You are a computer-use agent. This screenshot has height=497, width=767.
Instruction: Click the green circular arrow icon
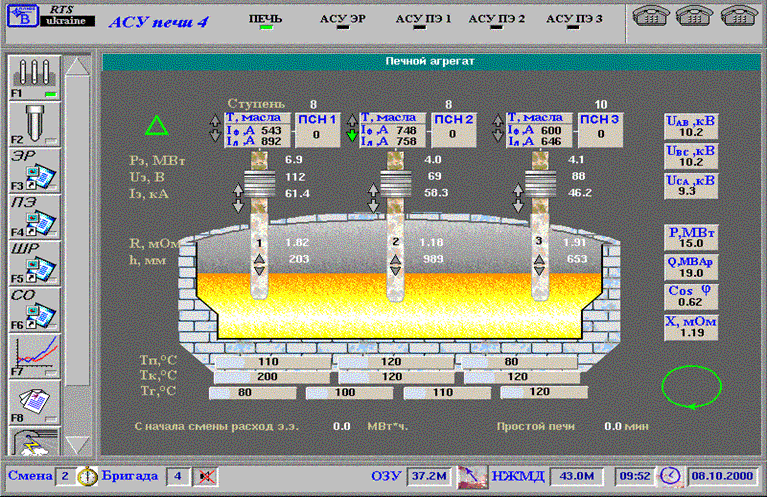[692, 386]
